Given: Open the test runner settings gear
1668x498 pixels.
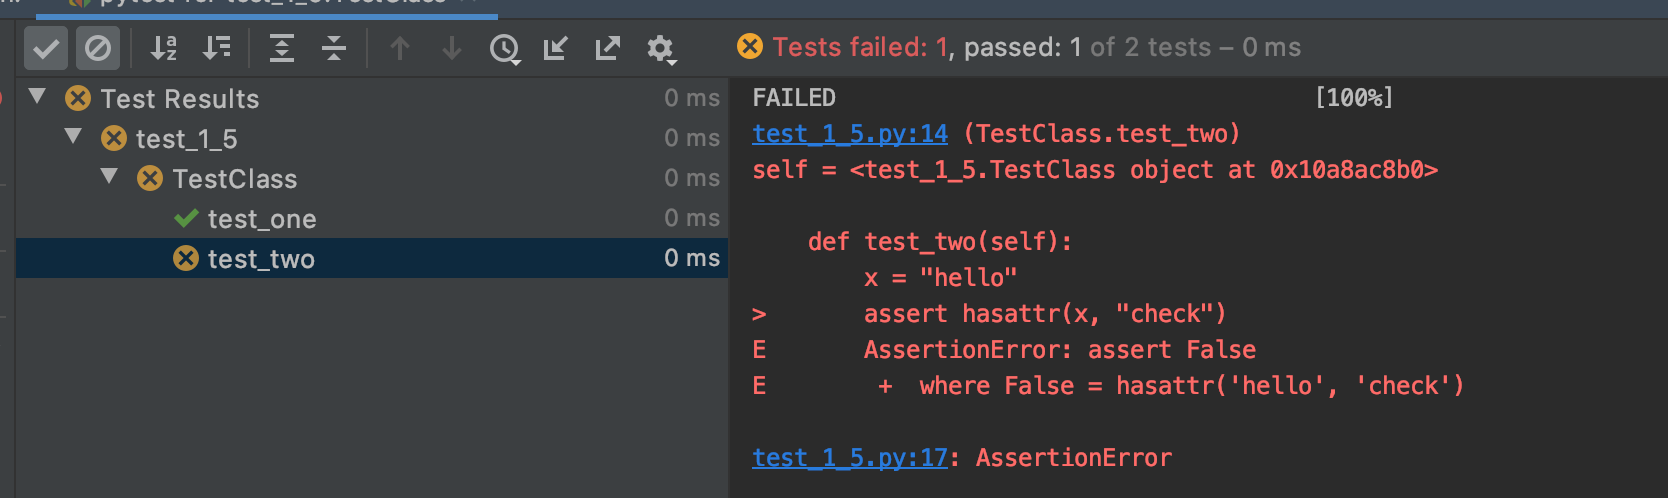Looking at the screenshot, I should pos(661,48).
